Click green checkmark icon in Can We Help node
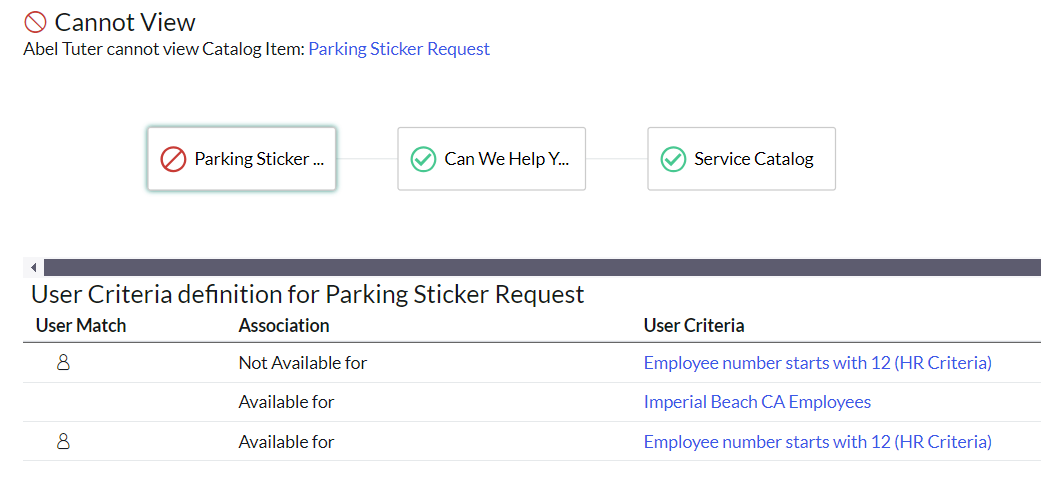The width and height of the screenshot is (1041, 482). click(423, 159)
